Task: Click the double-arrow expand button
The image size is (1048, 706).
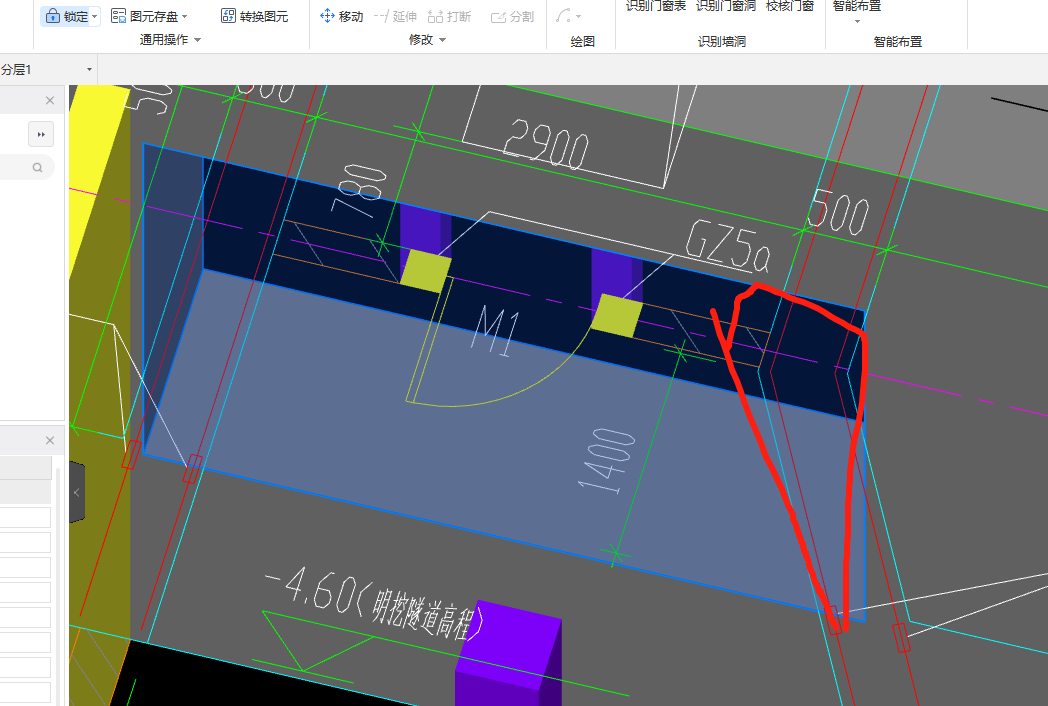Action: (41, 134)
